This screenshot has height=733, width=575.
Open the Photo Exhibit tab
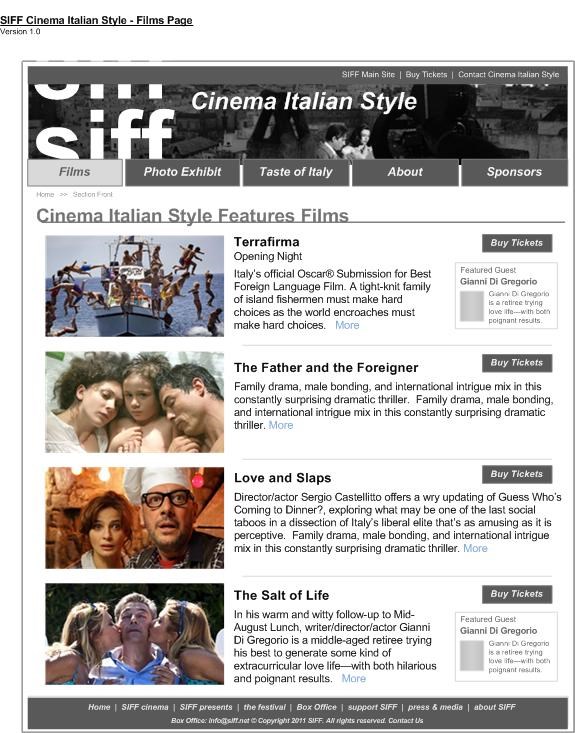tap(182, 172)
